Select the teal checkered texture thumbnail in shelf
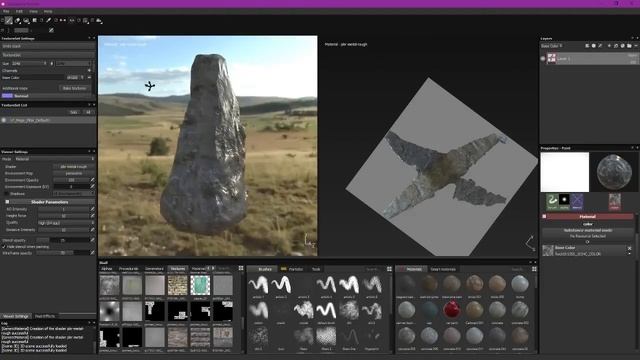Viewport: 640px width, 360px height. point(200,285)
